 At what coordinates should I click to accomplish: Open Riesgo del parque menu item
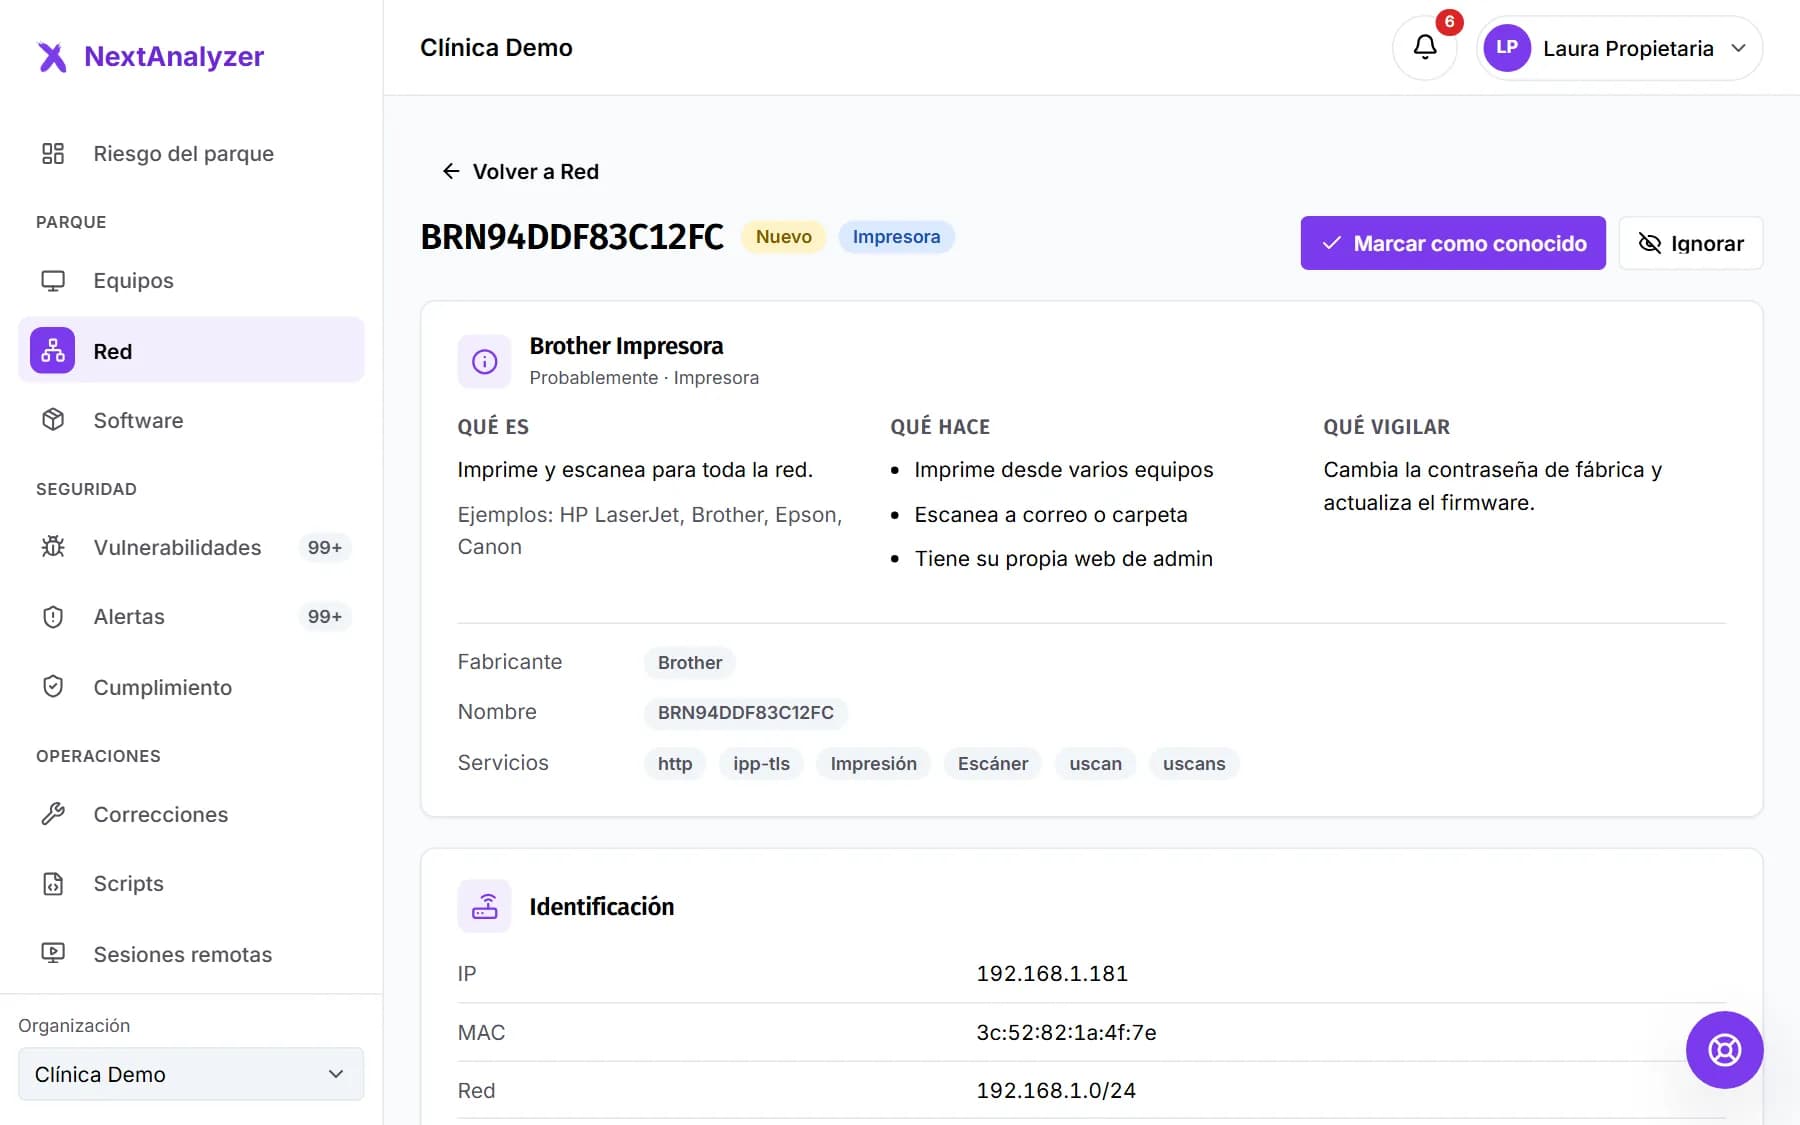coord(191,153)
